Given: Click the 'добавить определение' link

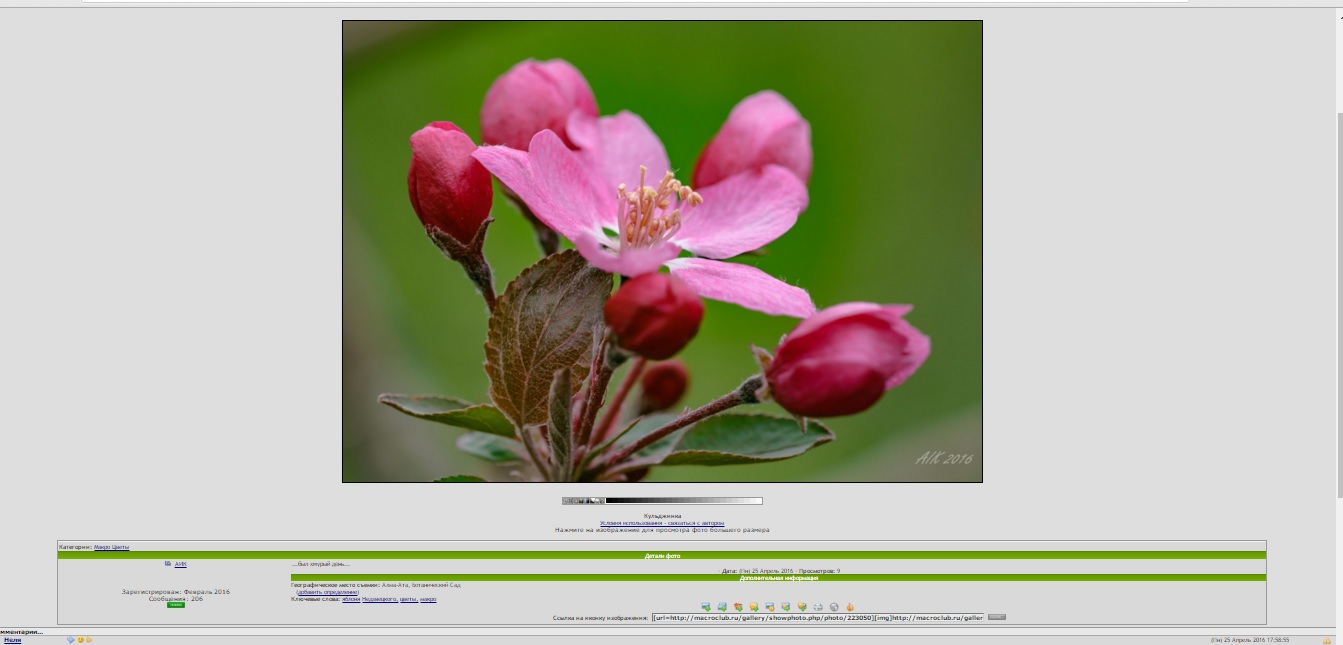Looking at the screenshot, I should tap(327, 592).
